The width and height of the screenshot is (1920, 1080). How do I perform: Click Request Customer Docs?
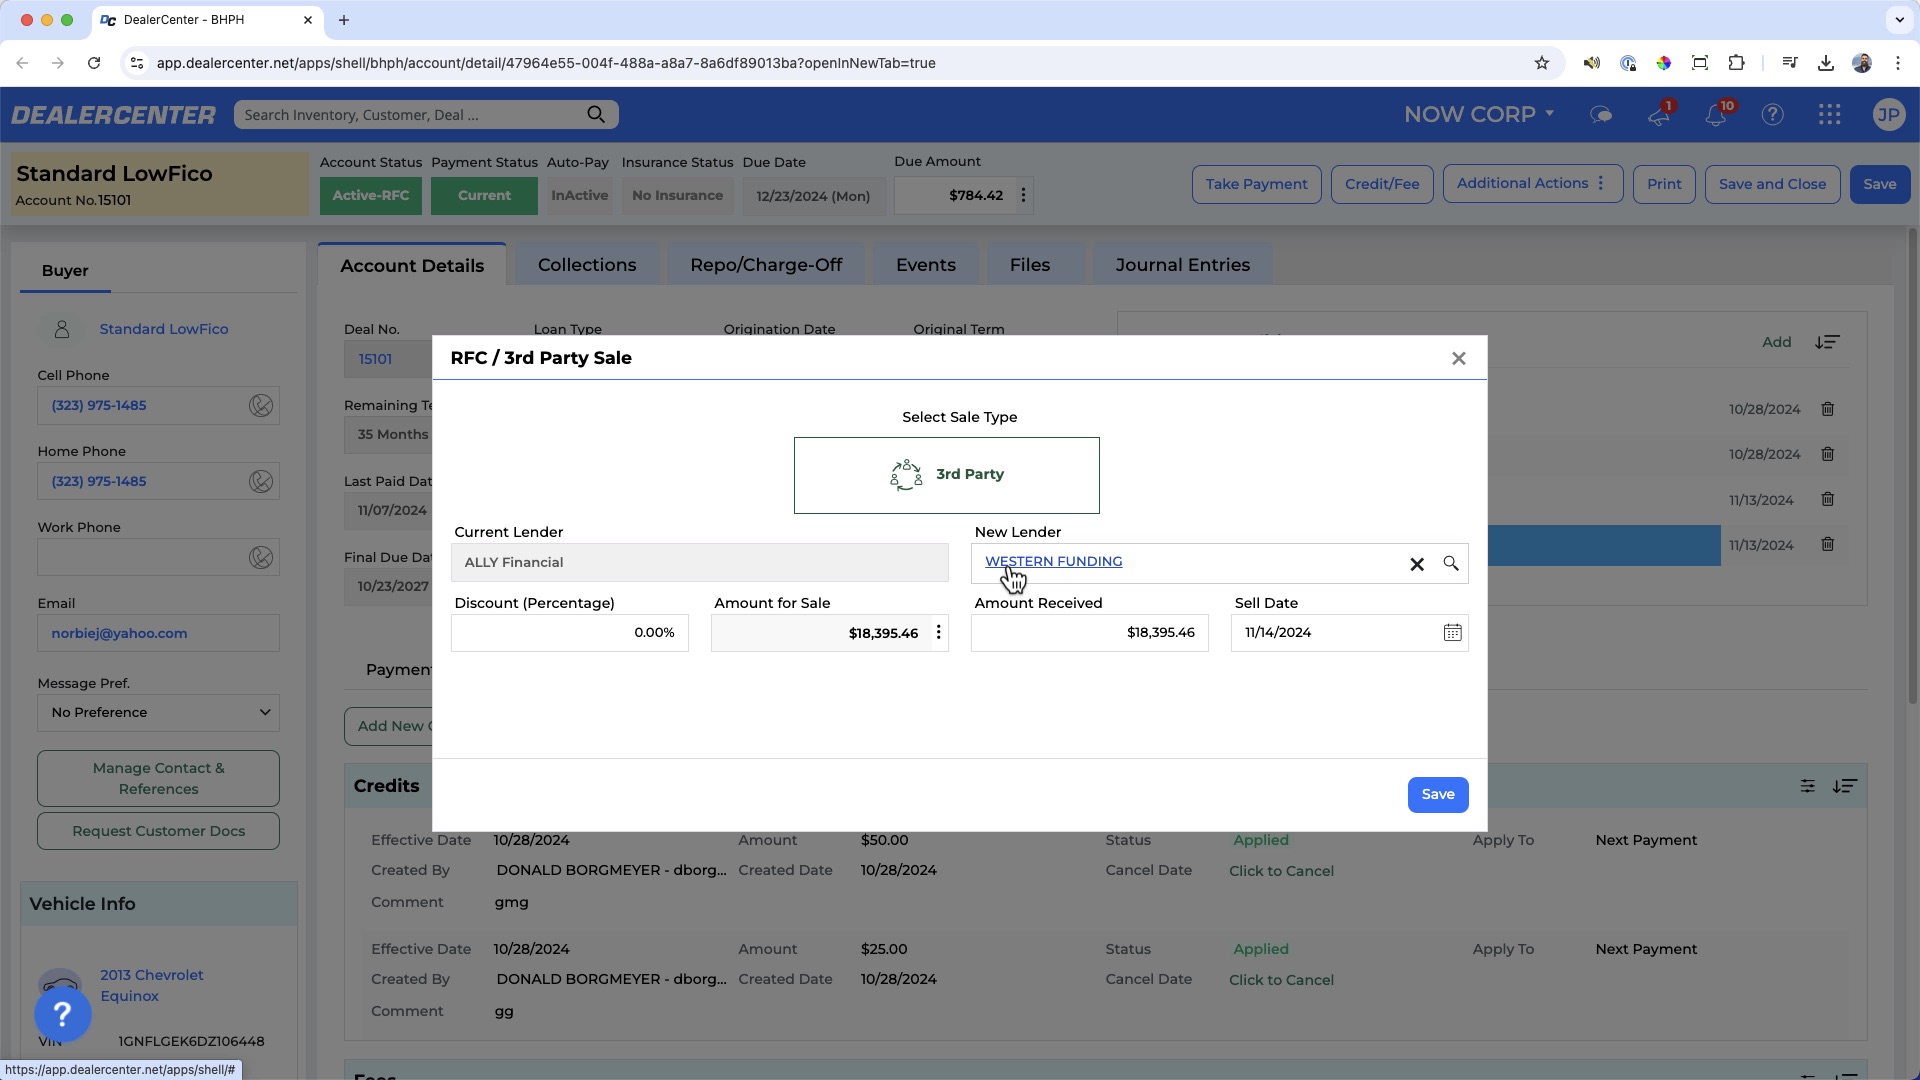pos(158,831)
